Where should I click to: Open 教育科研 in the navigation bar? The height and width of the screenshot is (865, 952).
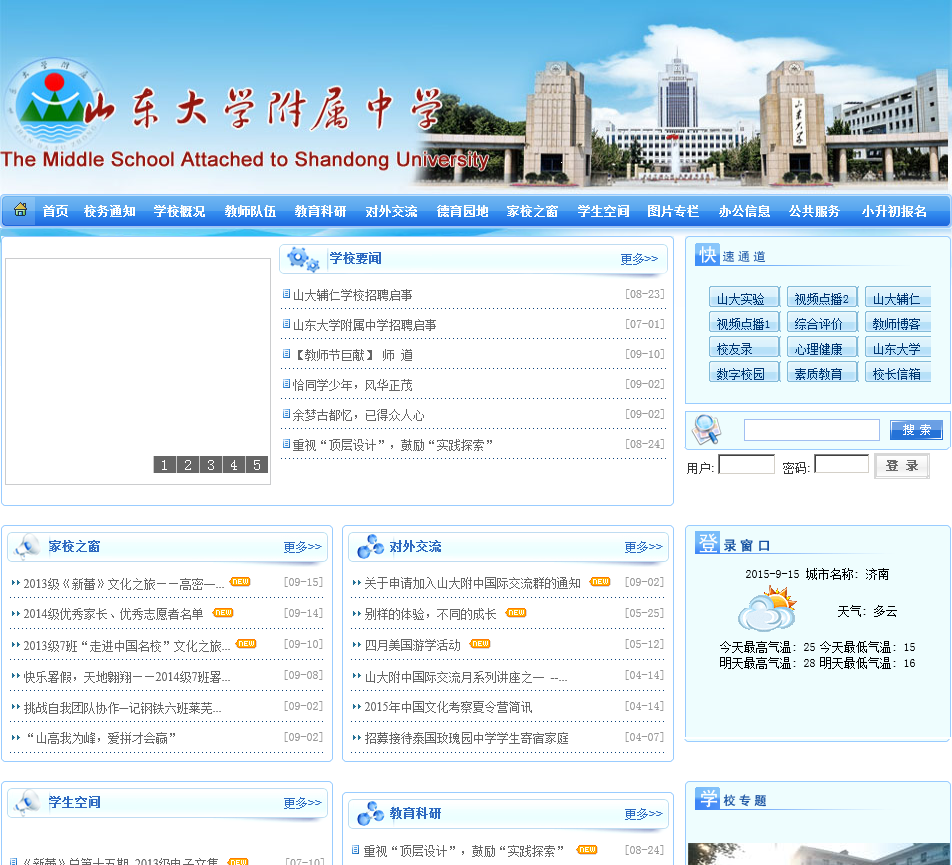point(320,211)
